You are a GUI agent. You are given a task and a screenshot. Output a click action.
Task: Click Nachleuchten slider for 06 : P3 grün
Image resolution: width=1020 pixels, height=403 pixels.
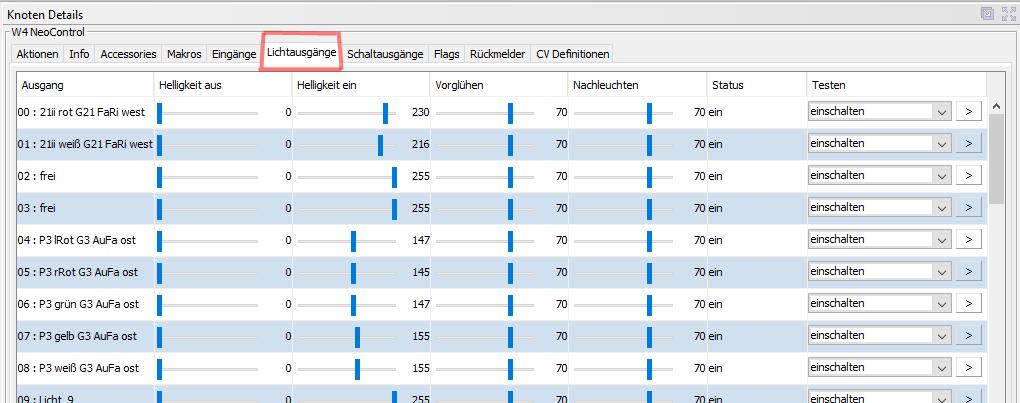pos(649,304)
